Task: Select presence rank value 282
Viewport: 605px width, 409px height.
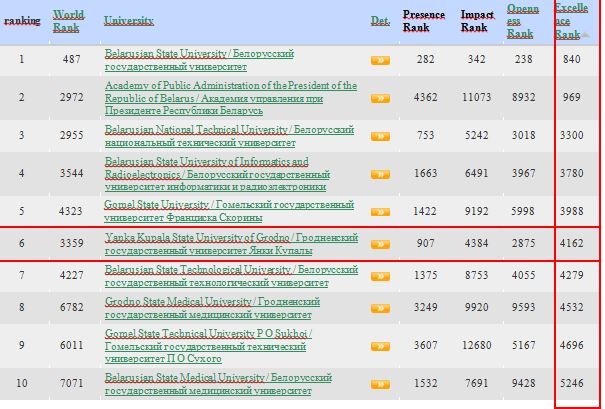Action: coord(426,59)
